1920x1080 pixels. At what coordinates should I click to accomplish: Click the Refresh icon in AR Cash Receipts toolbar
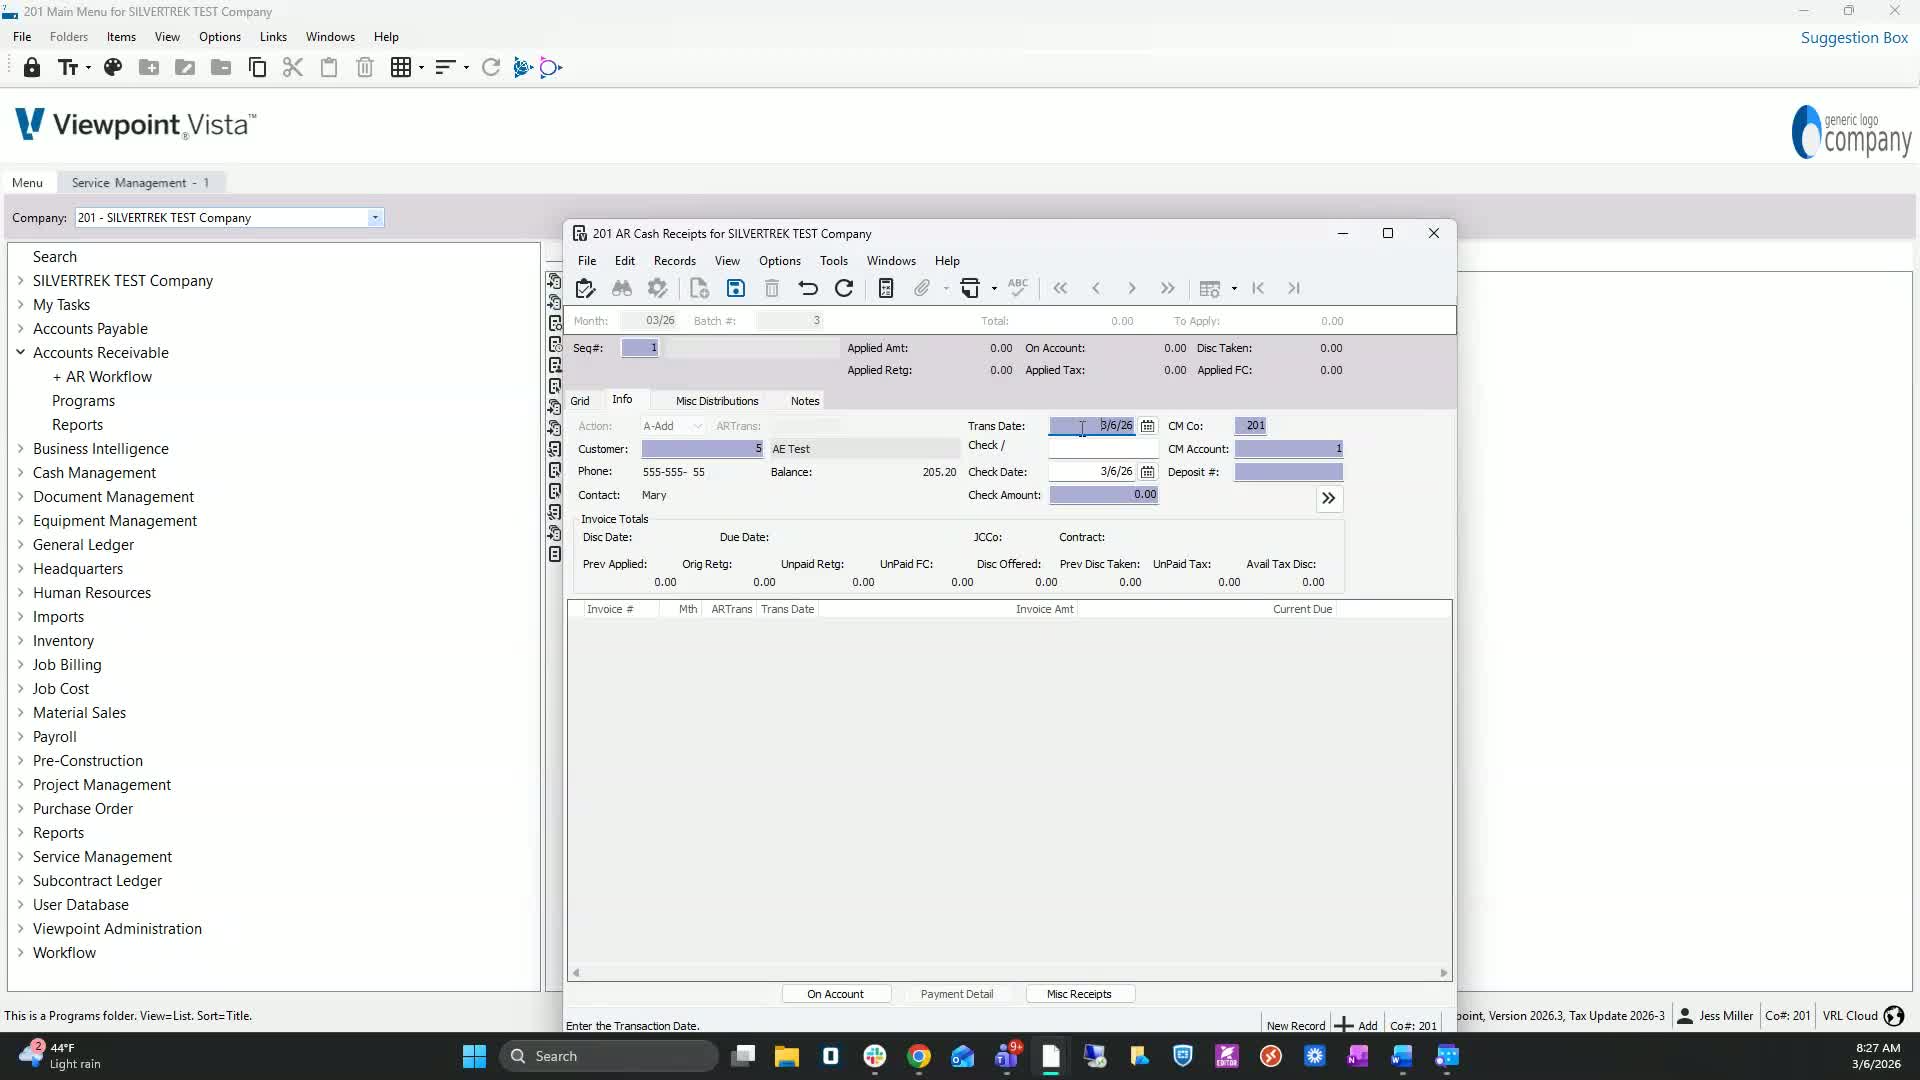tap(844, 289)
